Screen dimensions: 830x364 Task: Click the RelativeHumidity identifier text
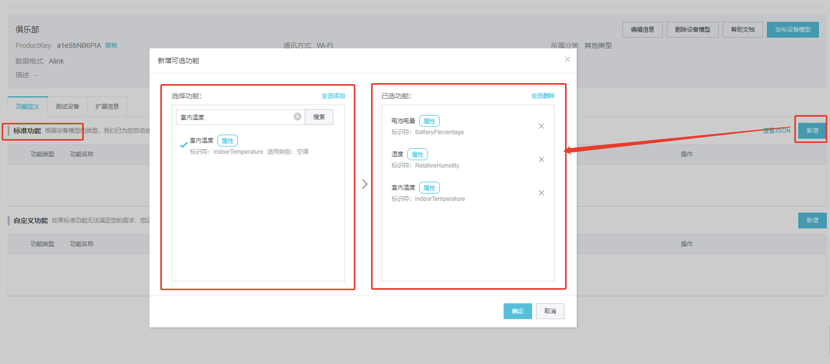pyautogui.click(x=437, y=166)
